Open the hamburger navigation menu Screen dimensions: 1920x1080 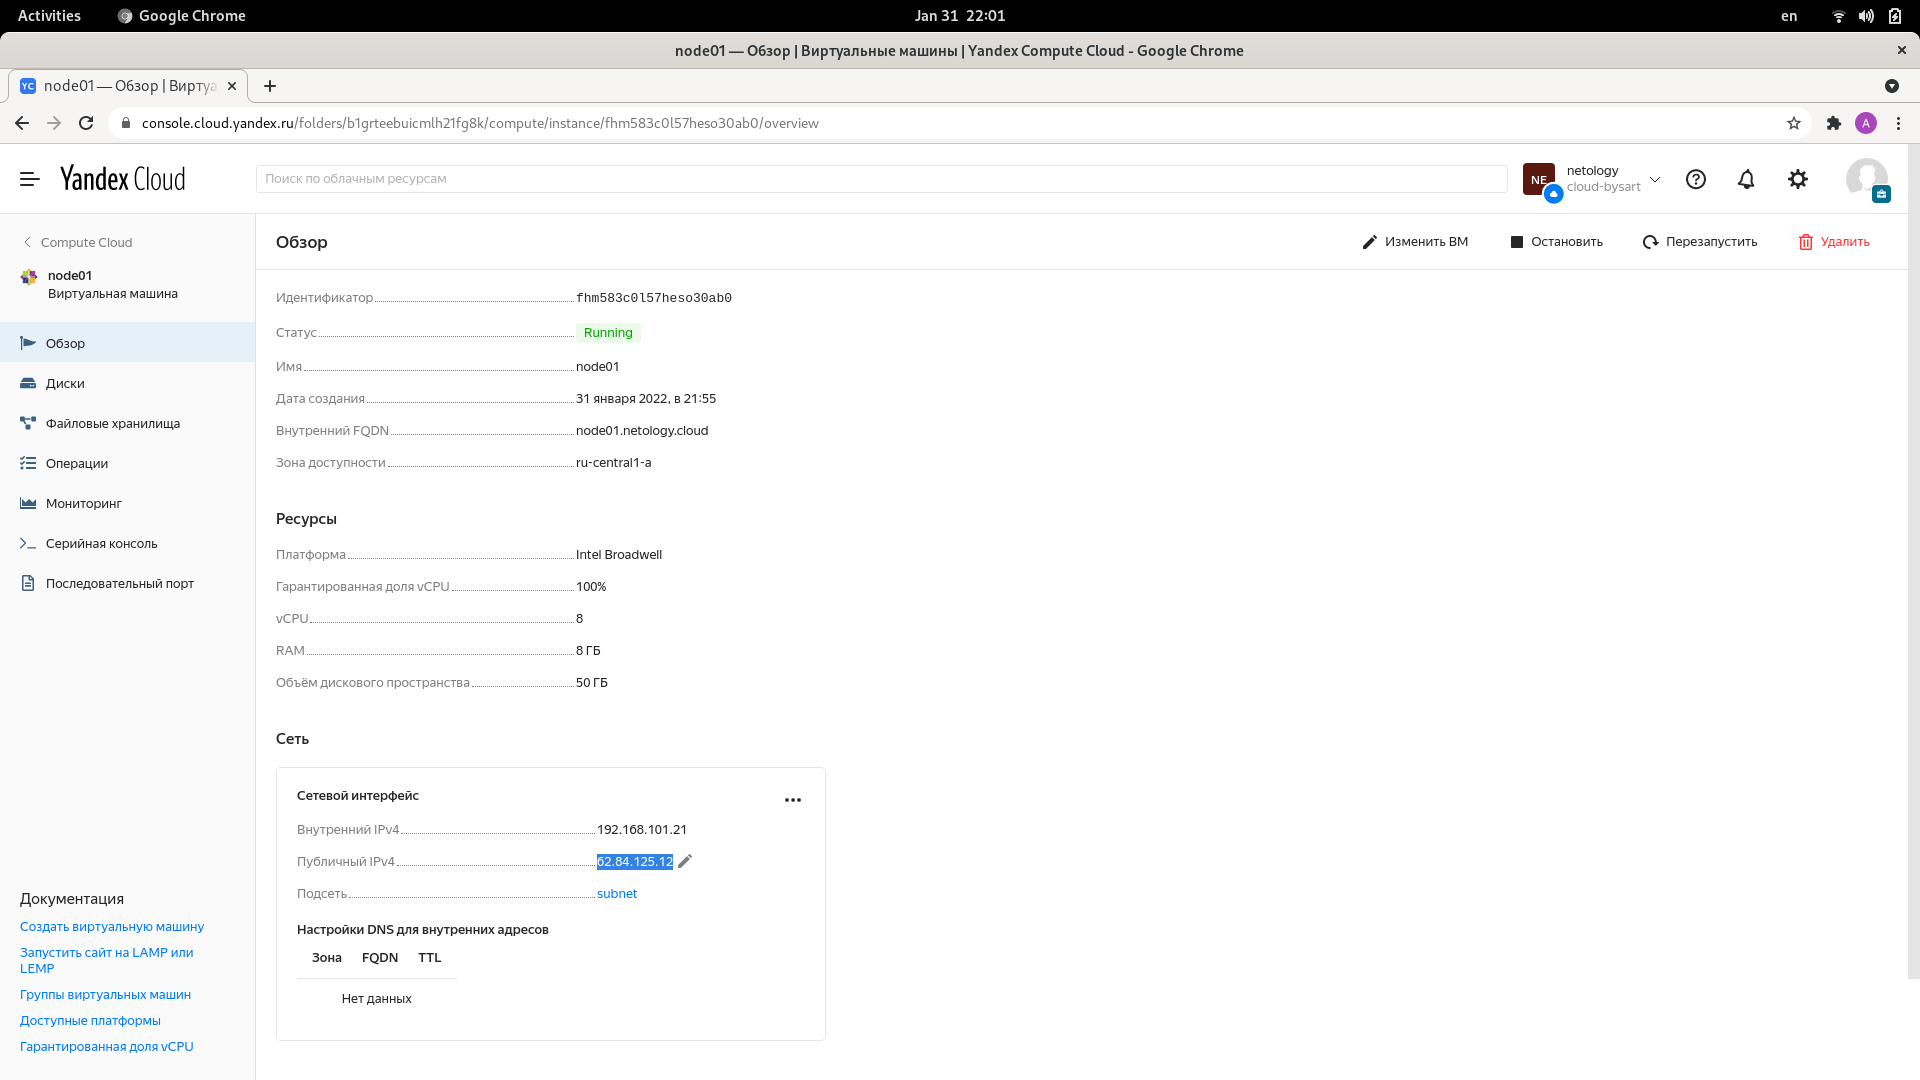pyautogui.click(x=30, y=179)
